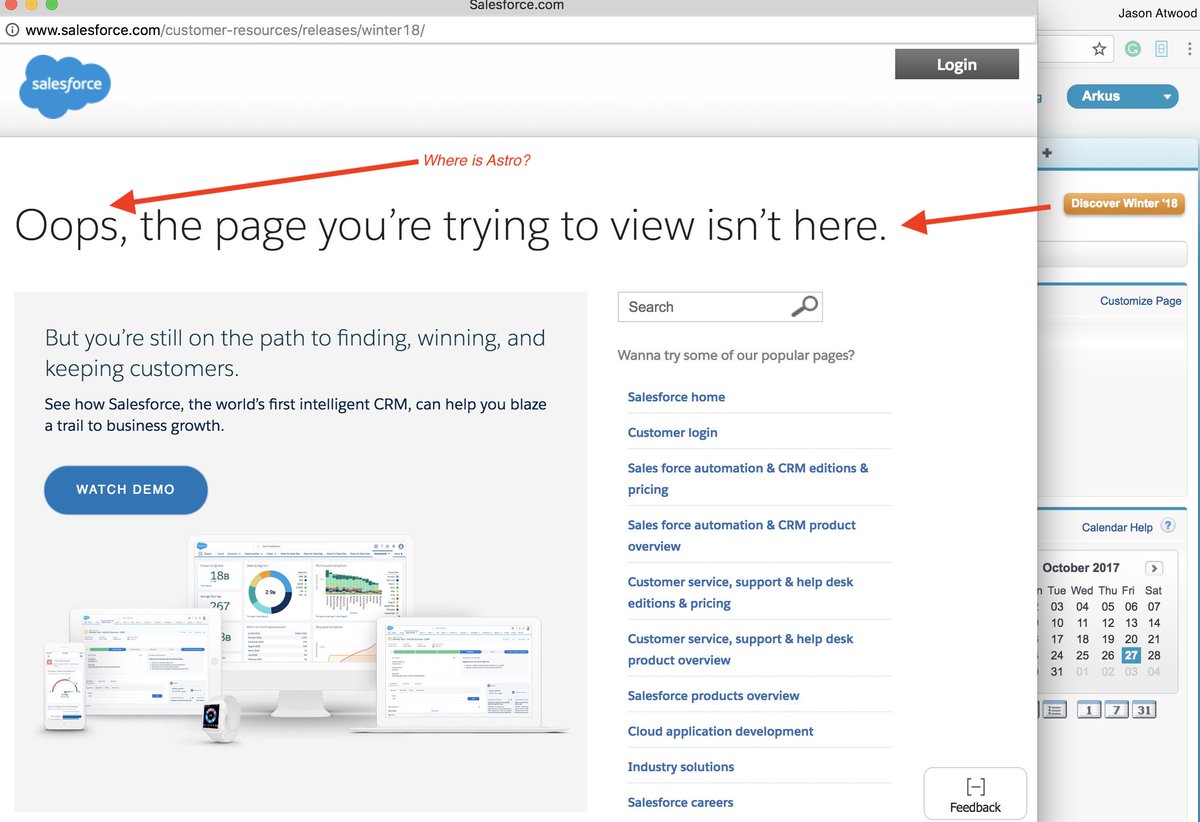The height and width of the screenshot is (822, 1200).
Task: Click the Login button
Action: pos(957,64)
